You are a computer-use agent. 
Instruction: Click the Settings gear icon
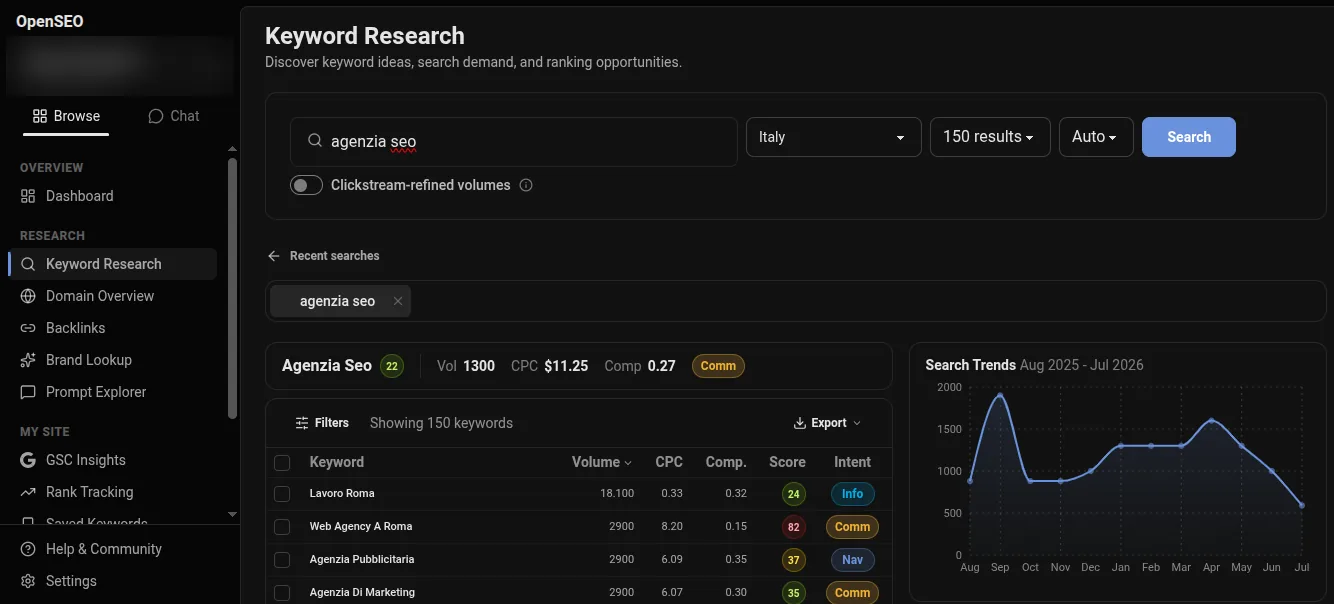tap(28, 581)
